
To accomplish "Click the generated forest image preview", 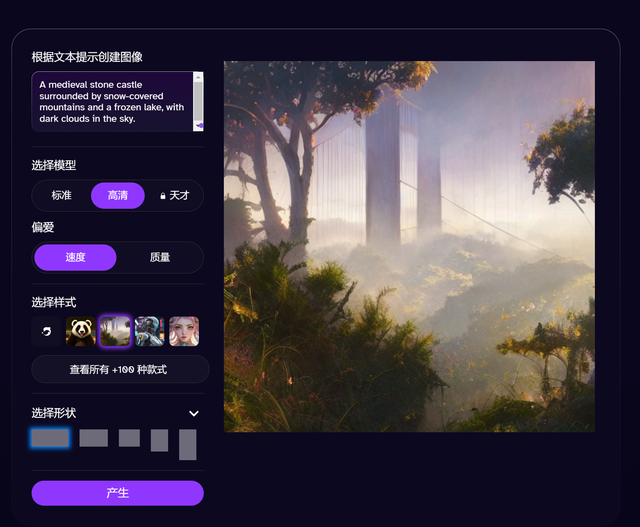I will tap(409, 246).
